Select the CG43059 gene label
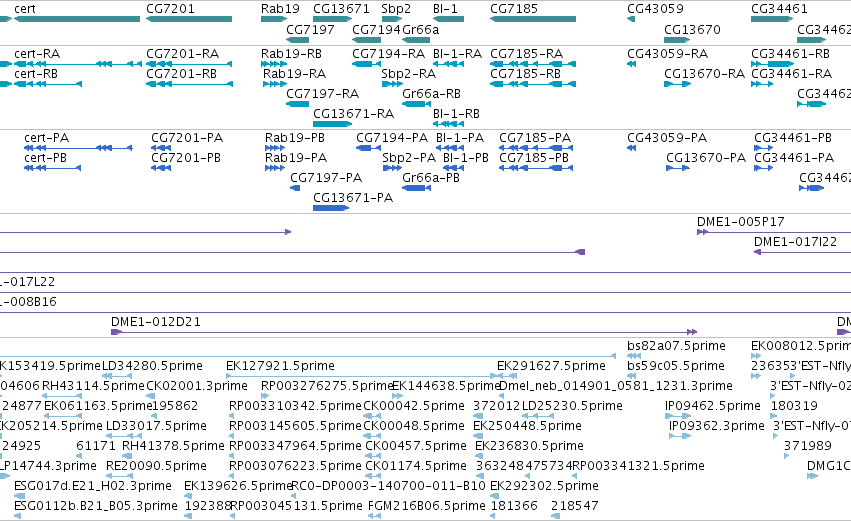Screen dimensions: 851x521 point(655,9)
